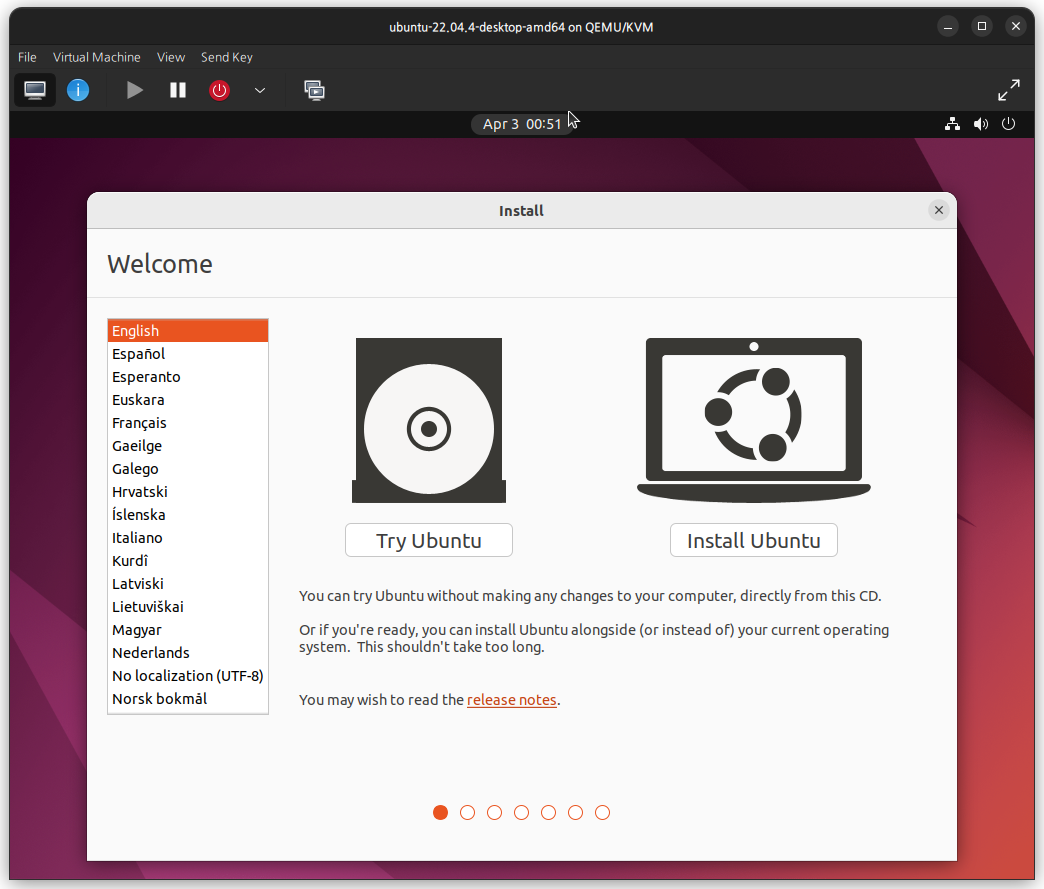This screenshot has height=889, width=1044.
Task: Close the Install dialog
Action: (x=939, y=210)
